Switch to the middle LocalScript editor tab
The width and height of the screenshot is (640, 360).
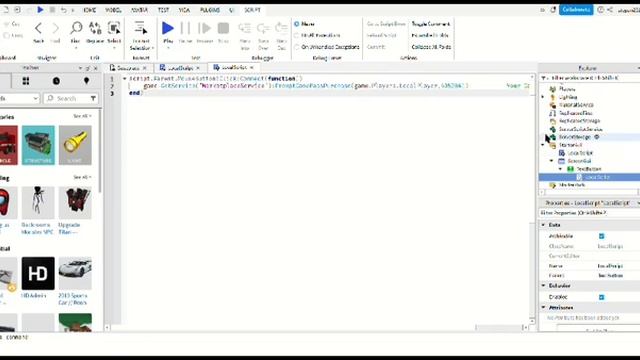click(180, 68)
